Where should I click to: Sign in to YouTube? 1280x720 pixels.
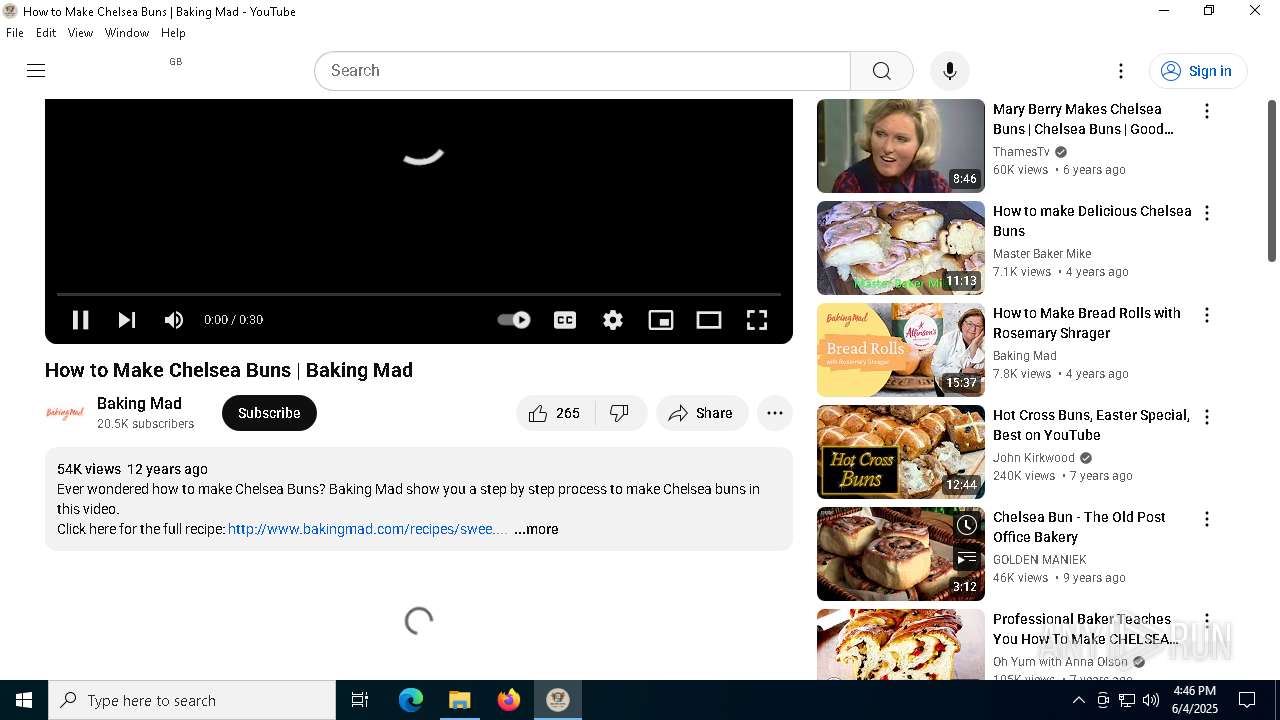(1198, 71)
